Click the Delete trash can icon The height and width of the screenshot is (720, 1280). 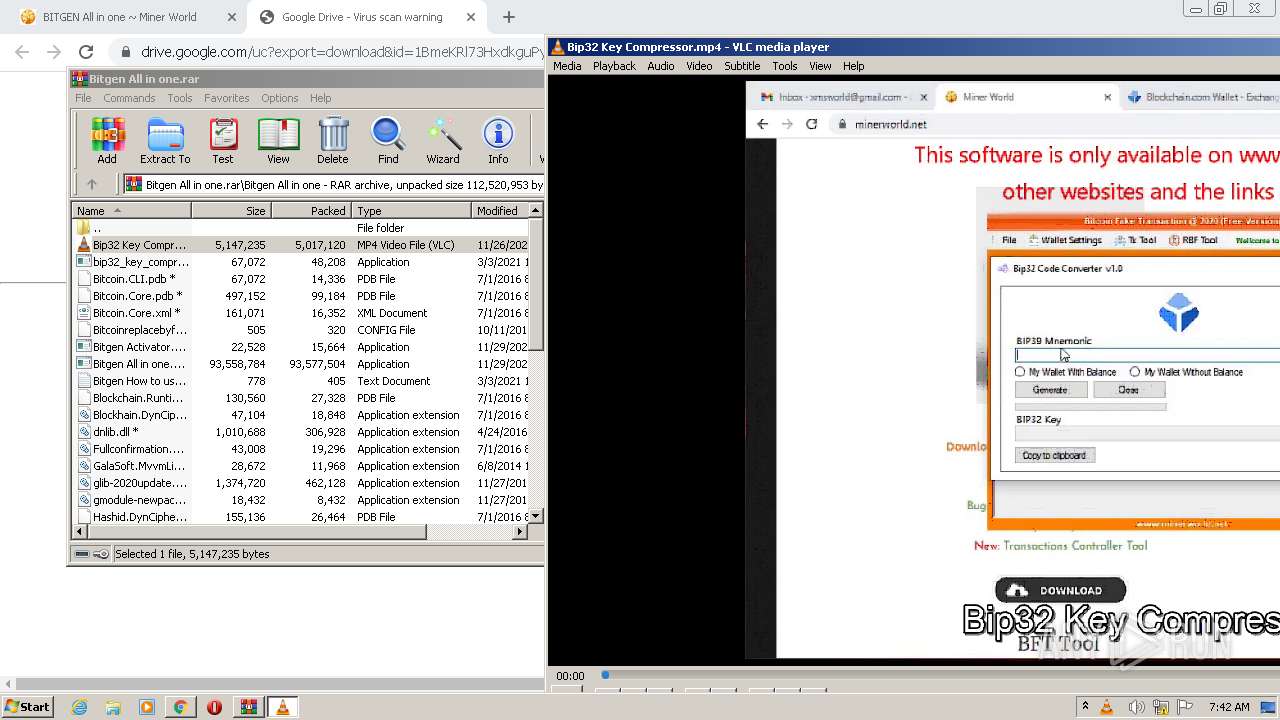coord(333,141)
